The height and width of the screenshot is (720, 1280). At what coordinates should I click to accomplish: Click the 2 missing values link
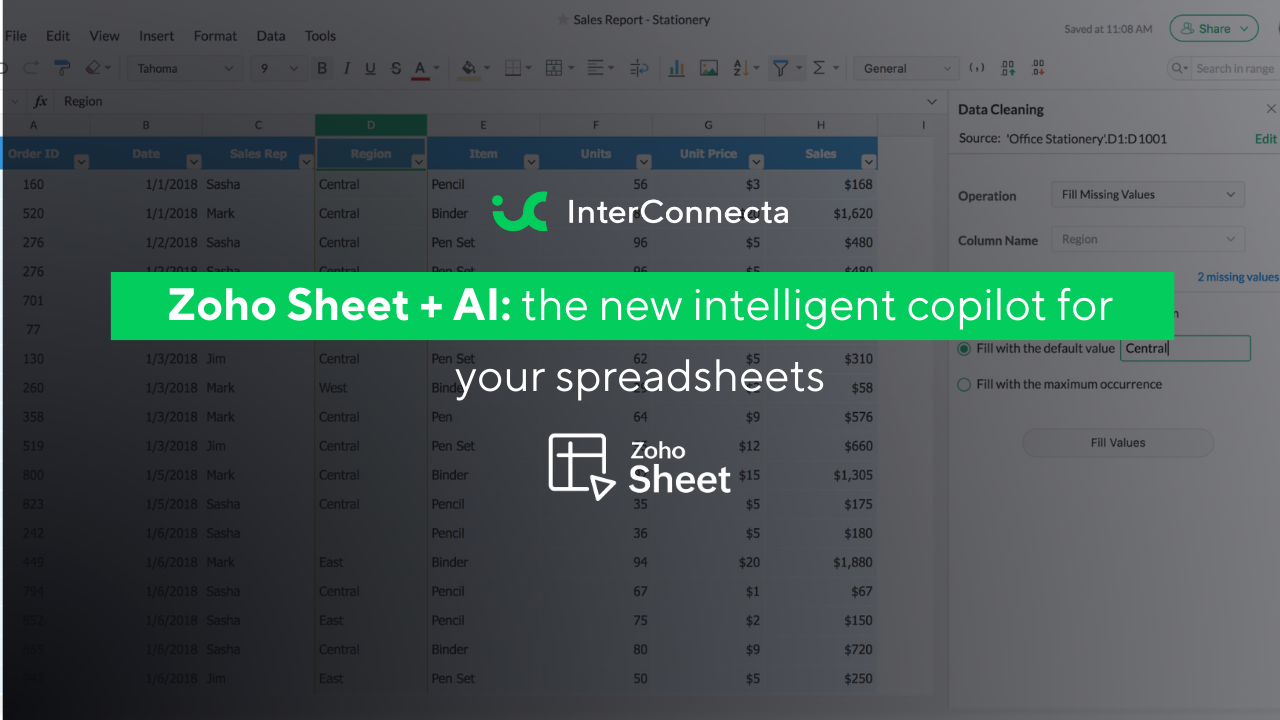[x=1238, y=277]
